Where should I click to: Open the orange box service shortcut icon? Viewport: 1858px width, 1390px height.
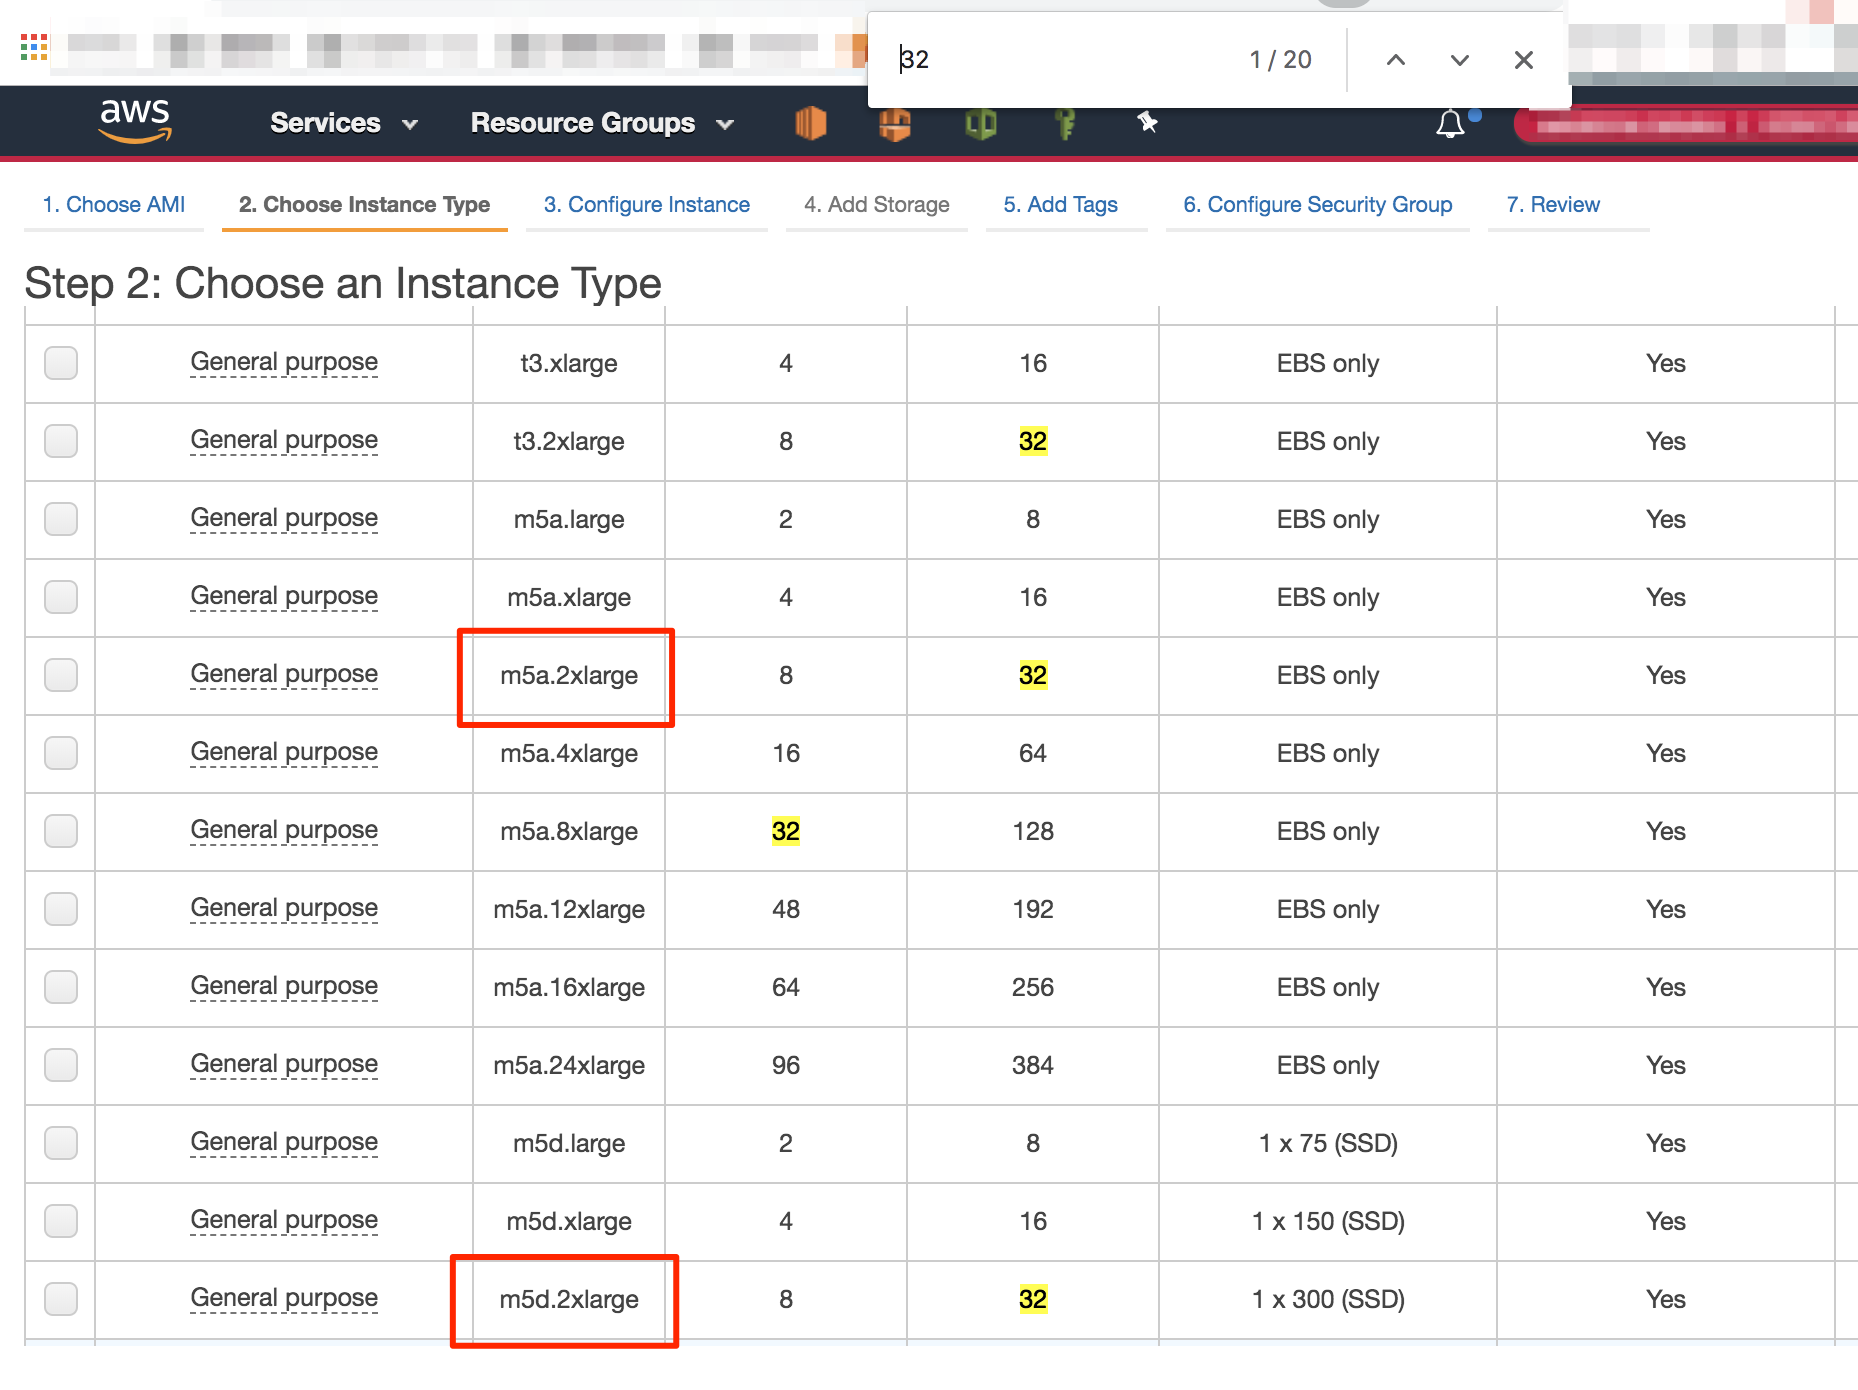[x=895, y=123]
